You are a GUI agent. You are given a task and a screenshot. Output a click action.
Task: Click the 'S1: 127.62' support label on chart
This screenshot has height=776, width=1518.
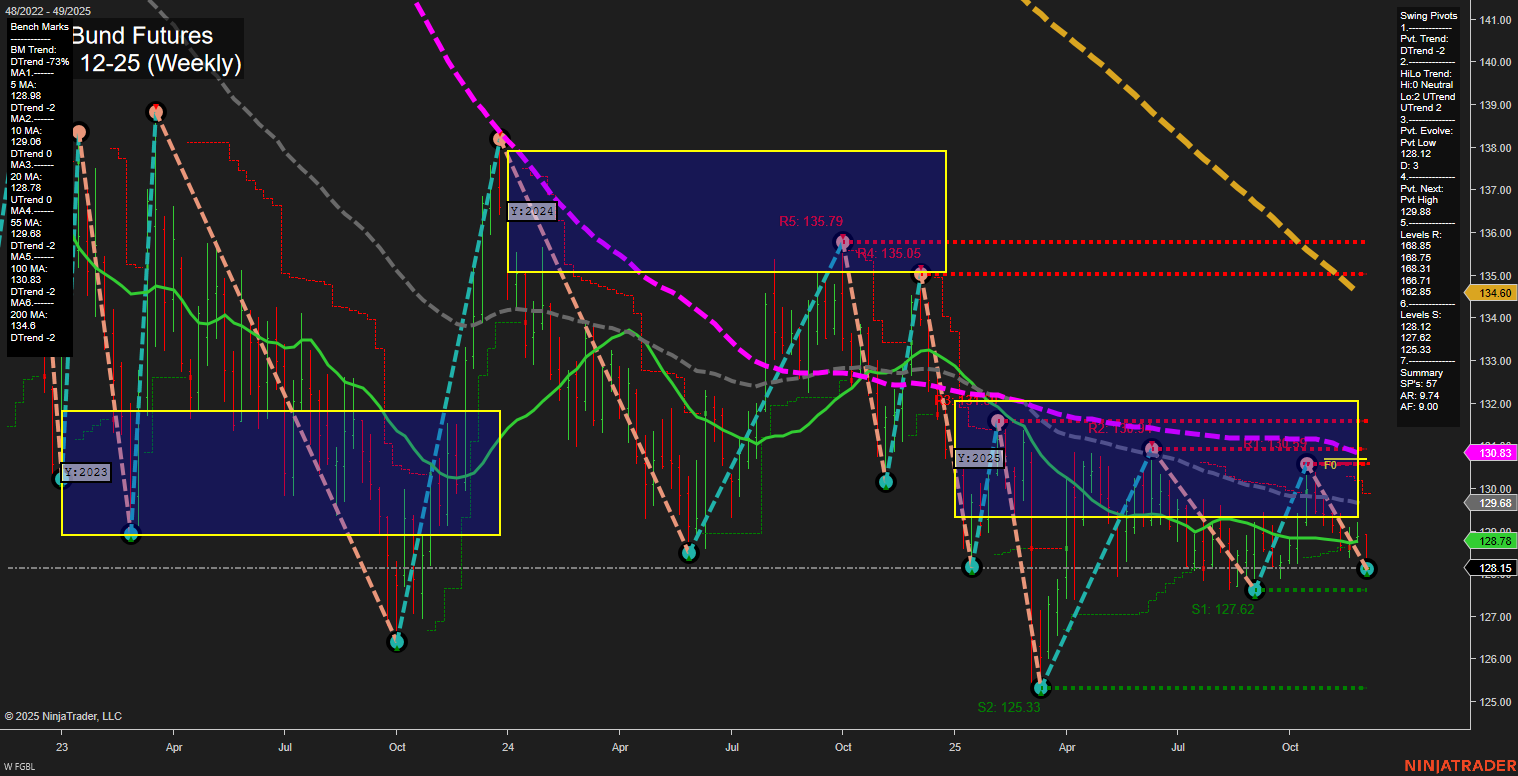tap(1222, 609)
